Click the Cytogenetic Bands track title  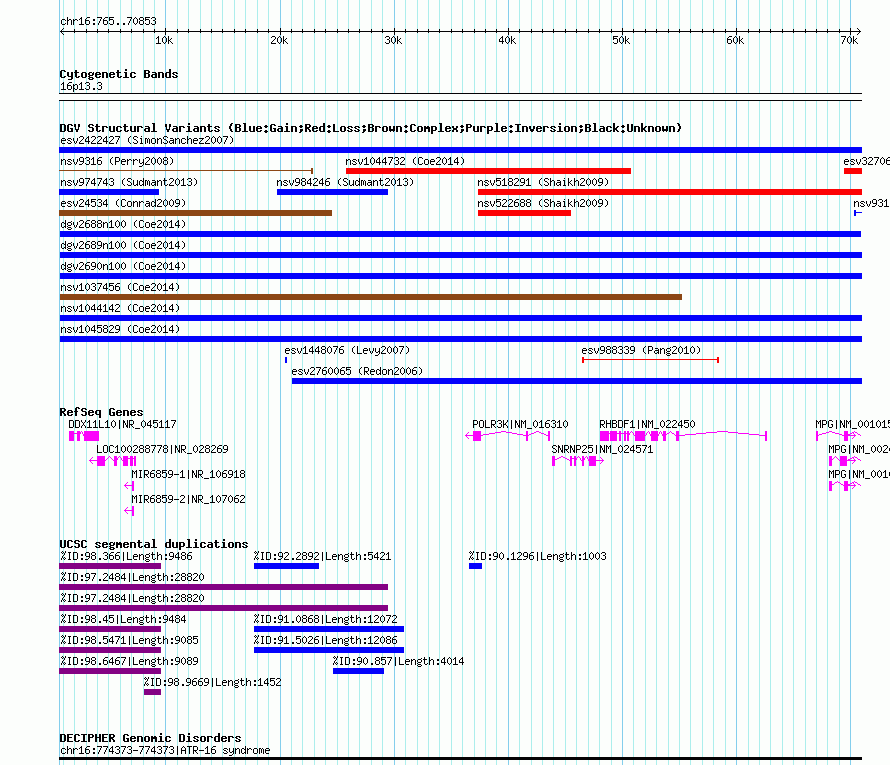click(119, 74)
